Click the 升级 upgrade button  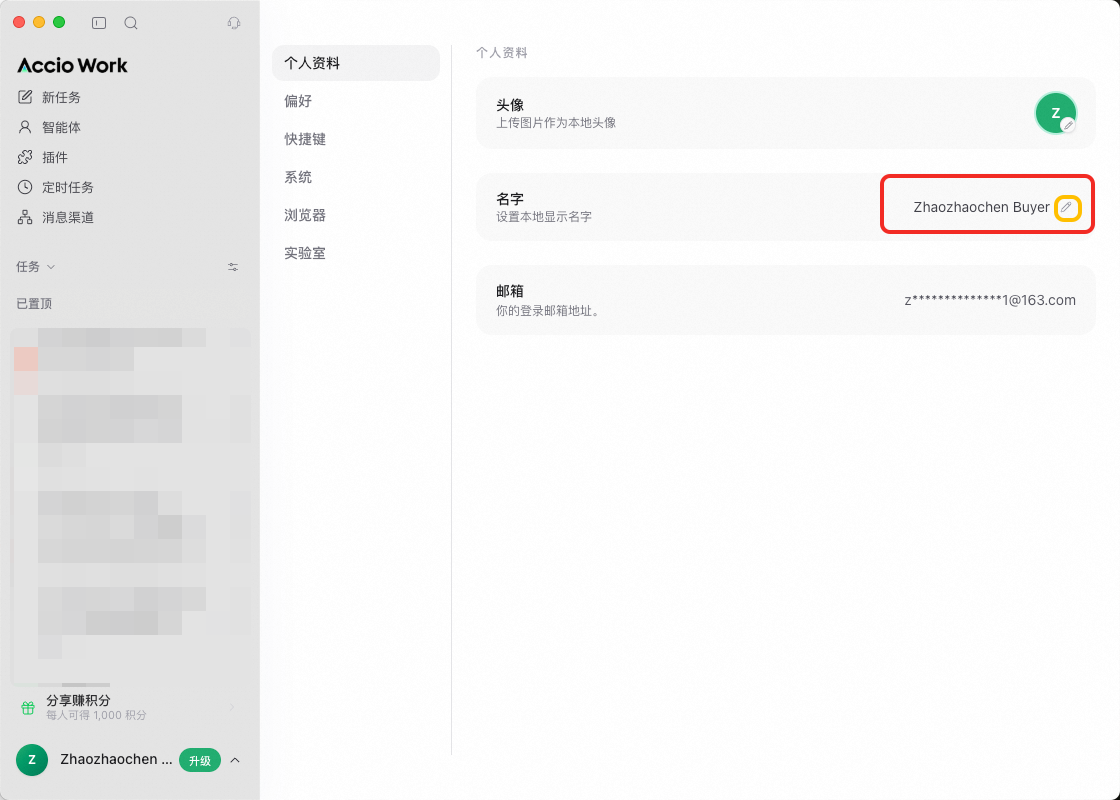[x=200, y=761]
